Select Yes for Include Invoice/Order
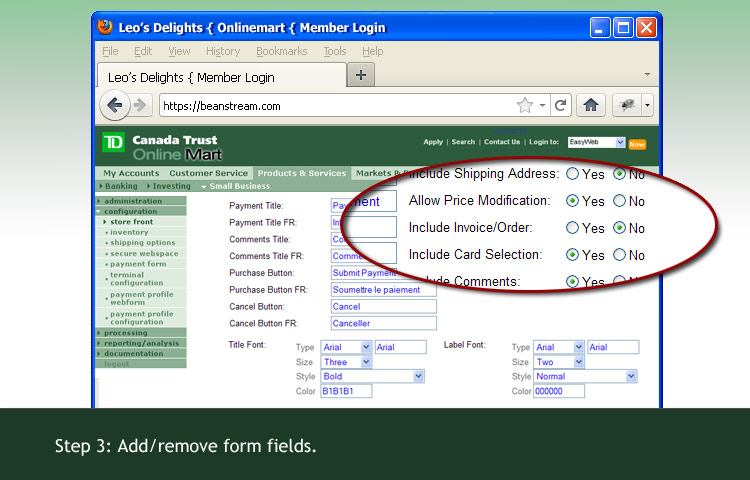The image size is (750, 480). 572,228
